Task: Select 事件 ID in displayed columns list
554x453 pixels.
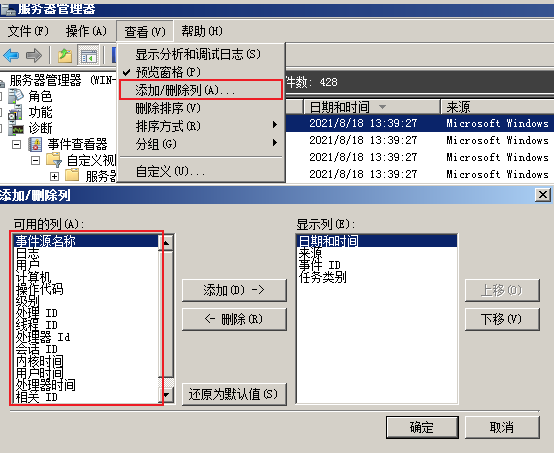Action: (x=377, y=265)
